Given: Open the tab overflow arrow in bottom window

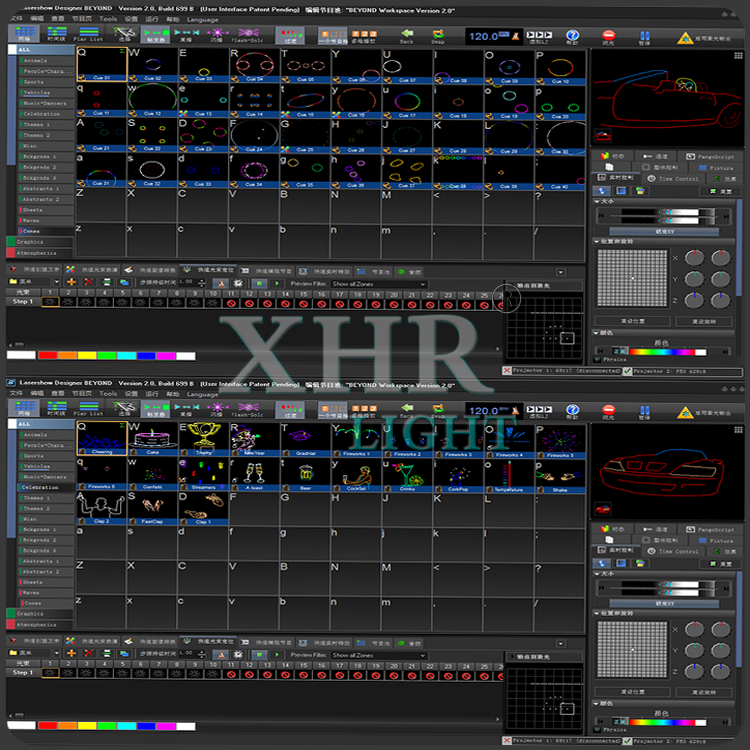Looking at the screenshot, I should (561, 644).
